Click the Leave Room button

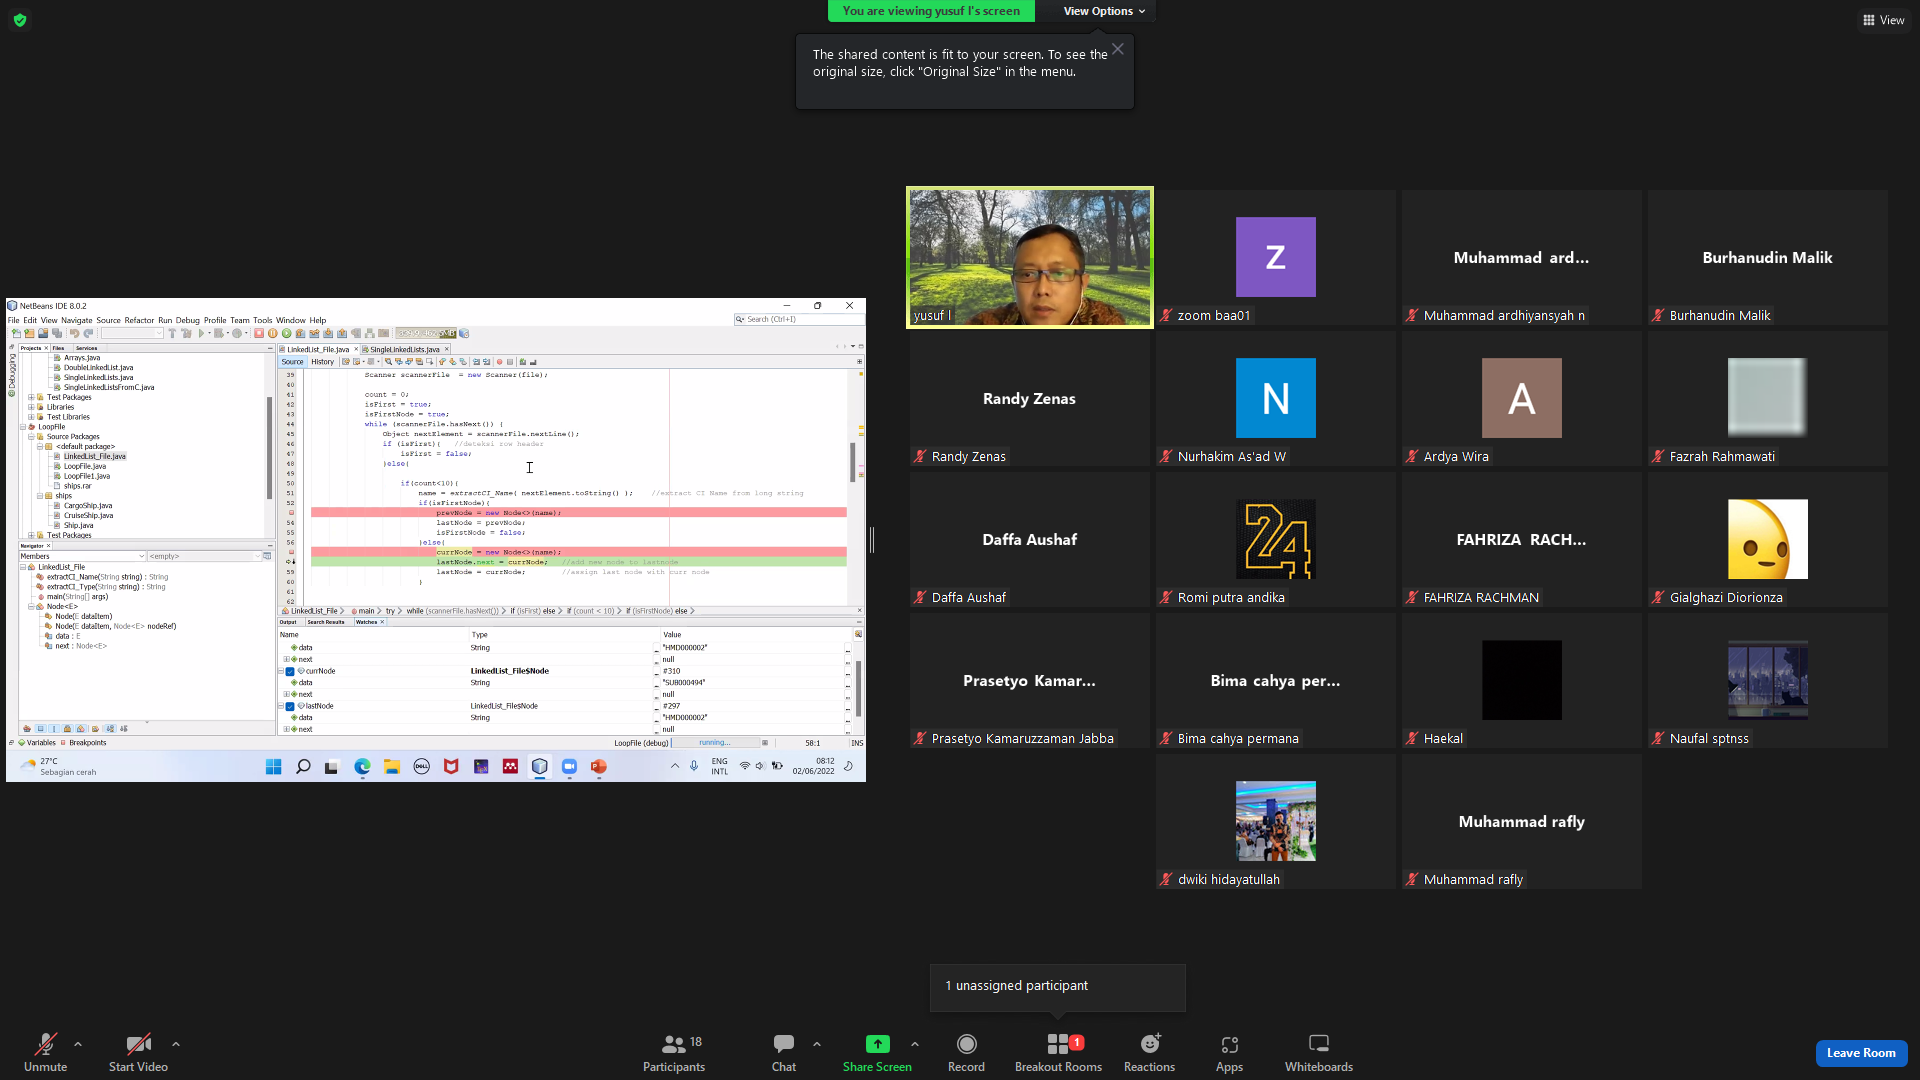[x=1861, y=1053]
